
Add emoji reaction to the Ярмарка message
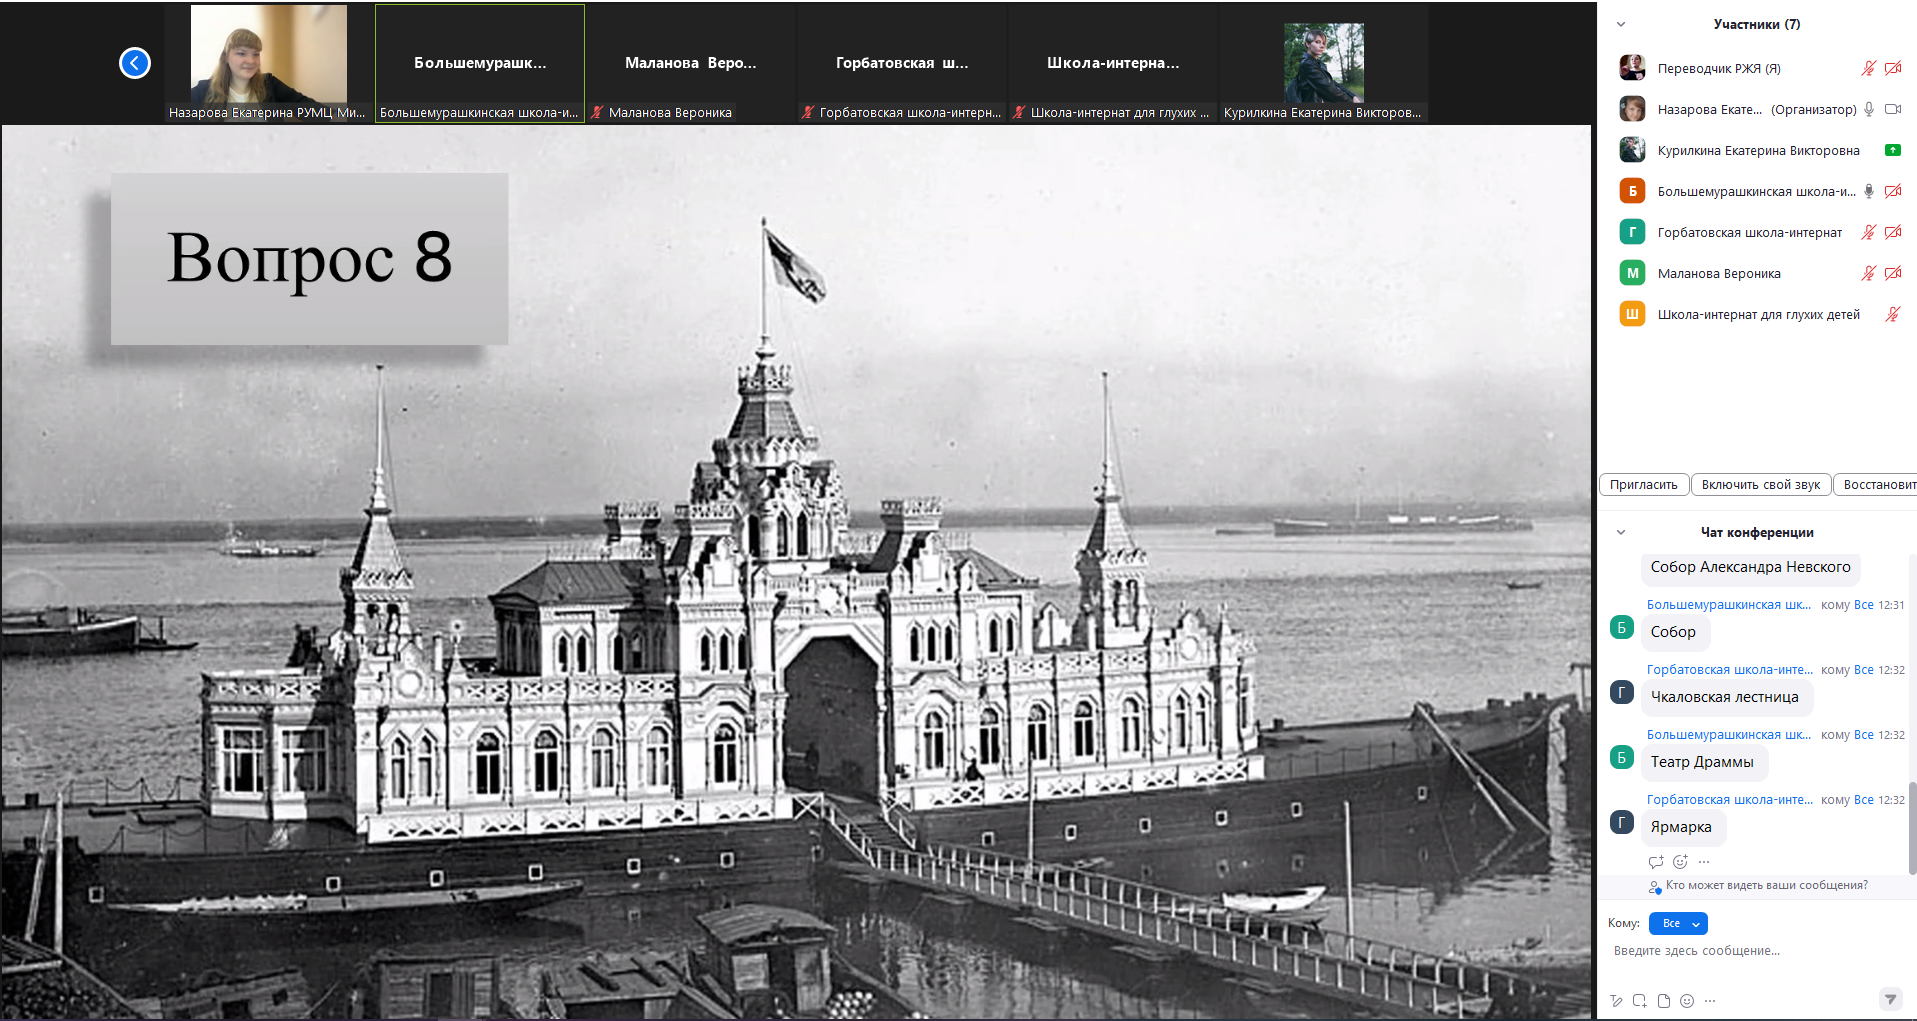tap(1680, 862)
